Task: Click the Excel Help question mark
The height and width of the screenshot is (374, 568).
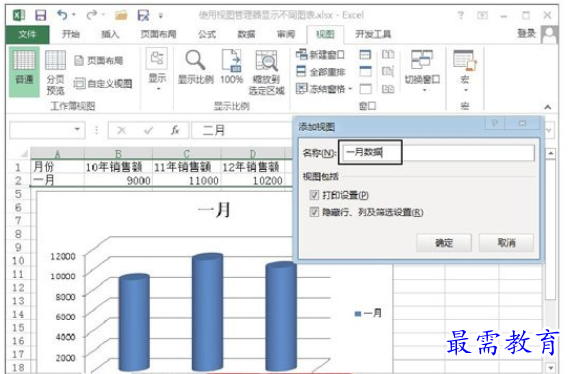Action: (x=460, y=15)
